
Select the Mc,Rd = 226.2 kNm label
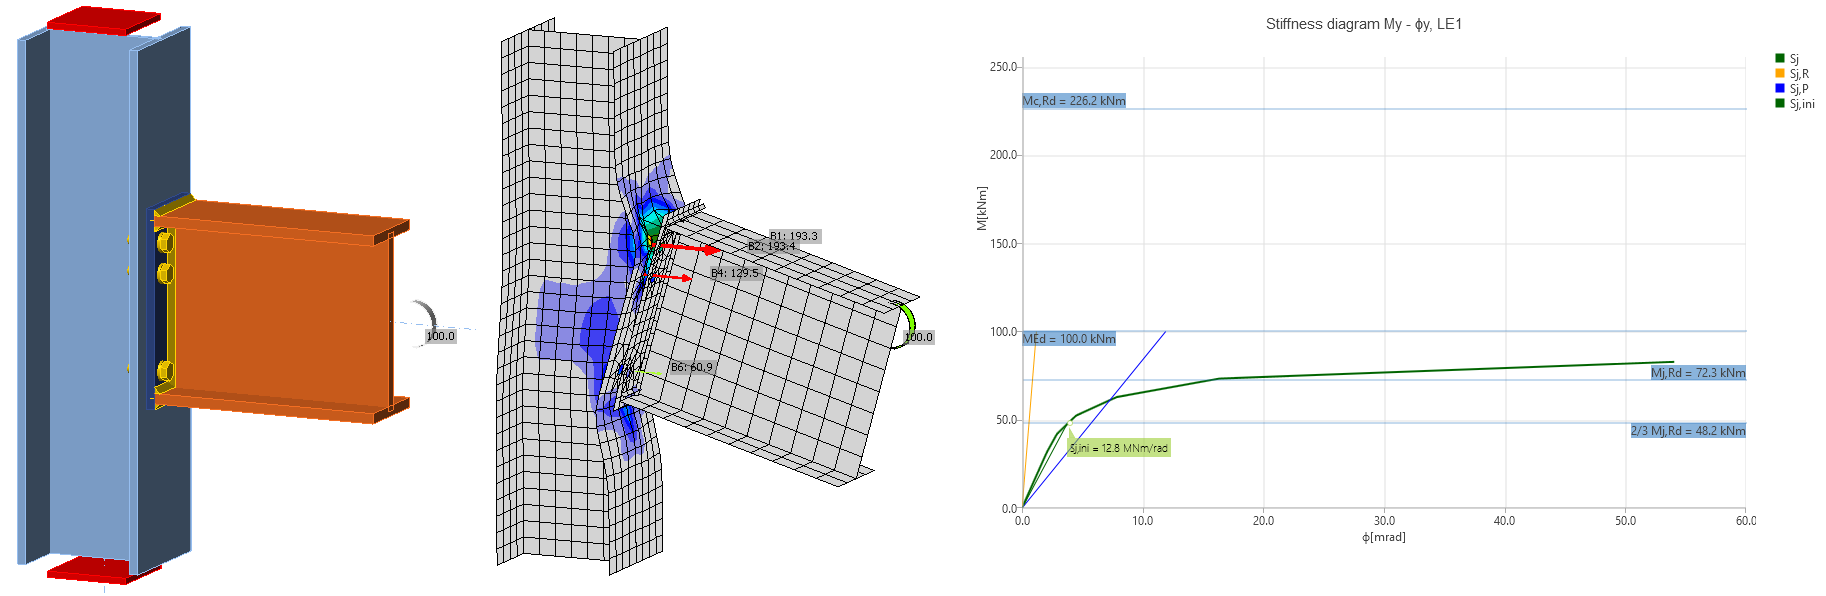1074,101
